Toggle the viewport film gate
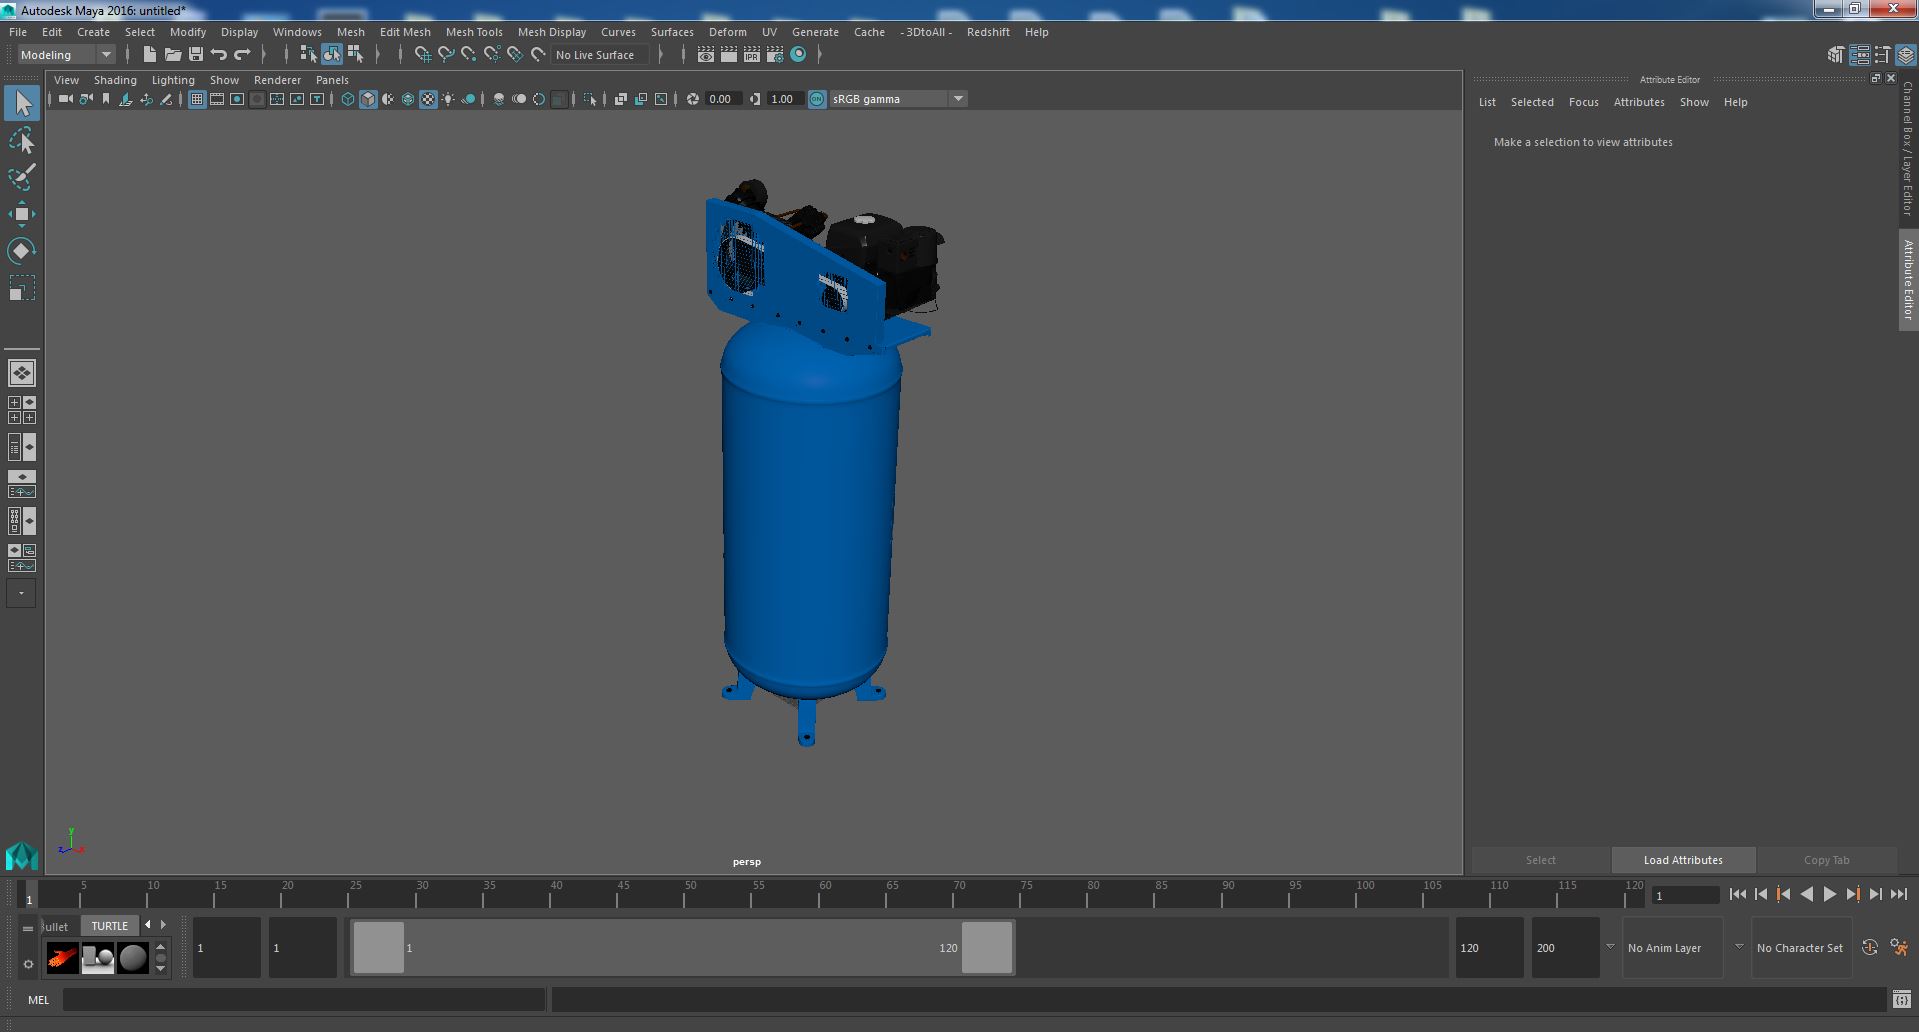Image resolution: width=1919 pixels, height=1032 pixels. coord(217,99)
